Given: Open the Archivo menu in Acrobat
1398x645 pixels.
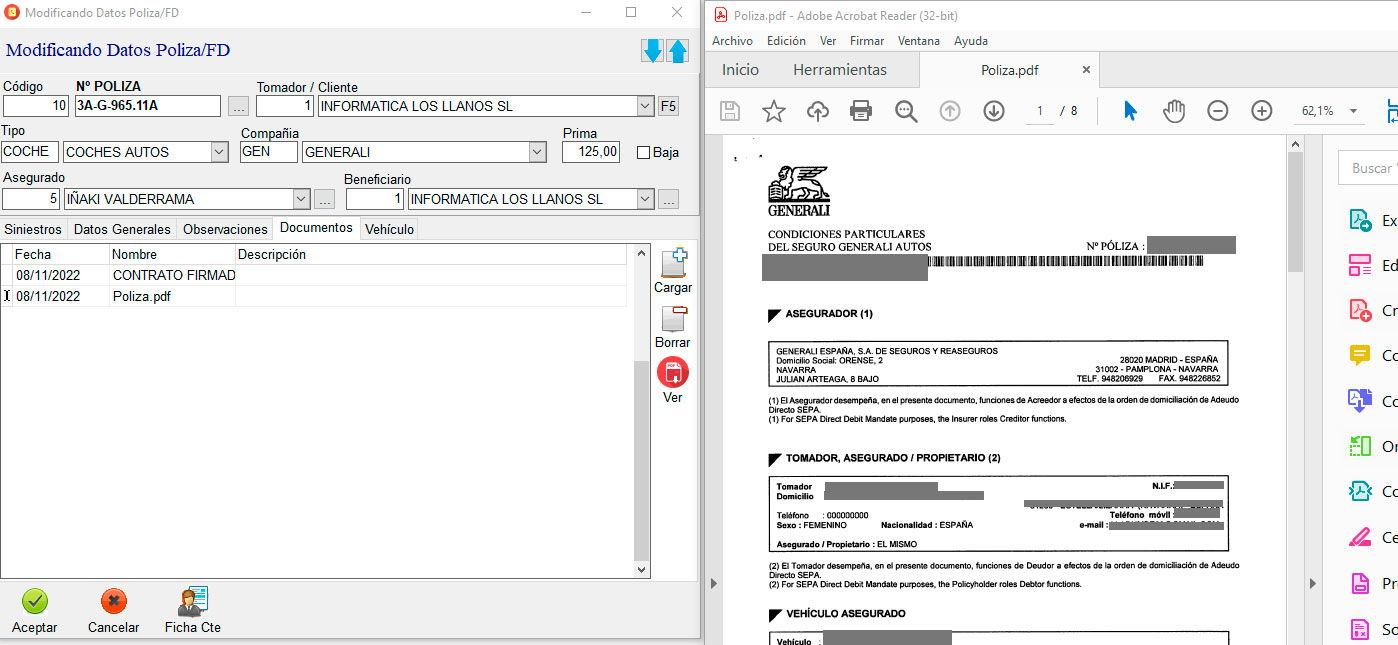Looking at the screenshot, I should [x=732, y=41].
